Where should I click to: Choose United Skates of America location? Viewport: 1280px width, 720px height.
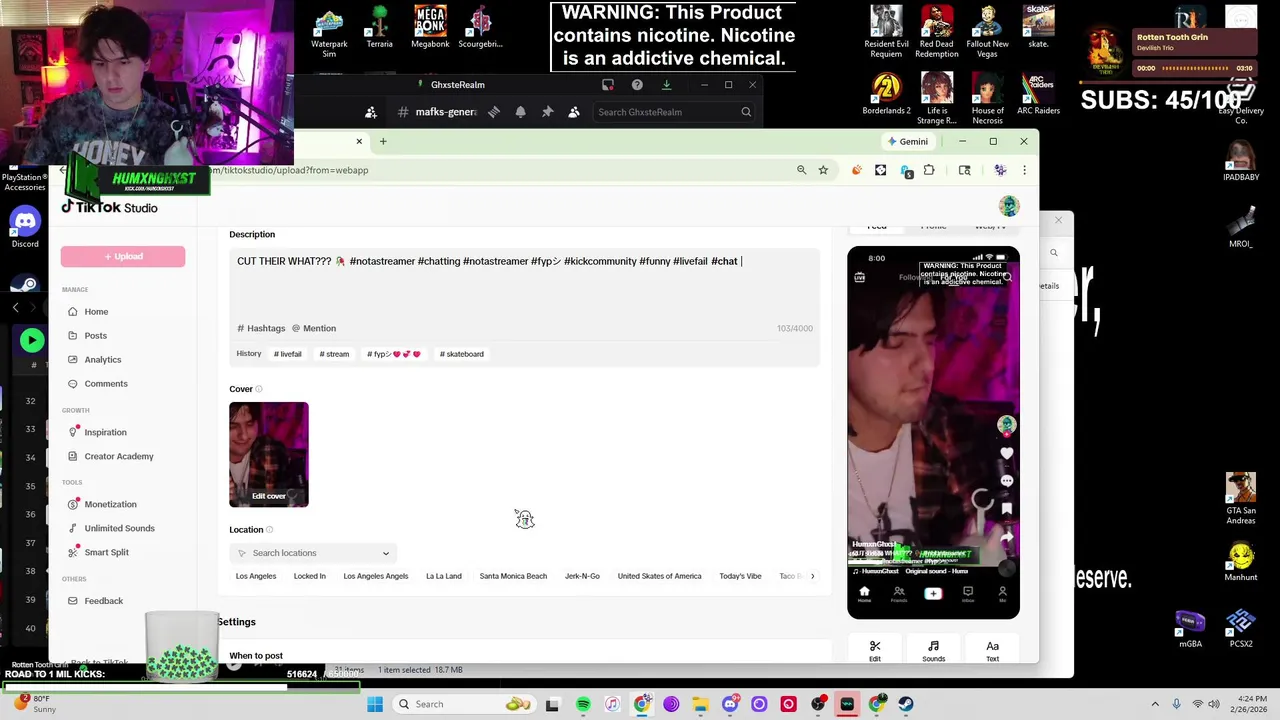[x=659, y=576]
